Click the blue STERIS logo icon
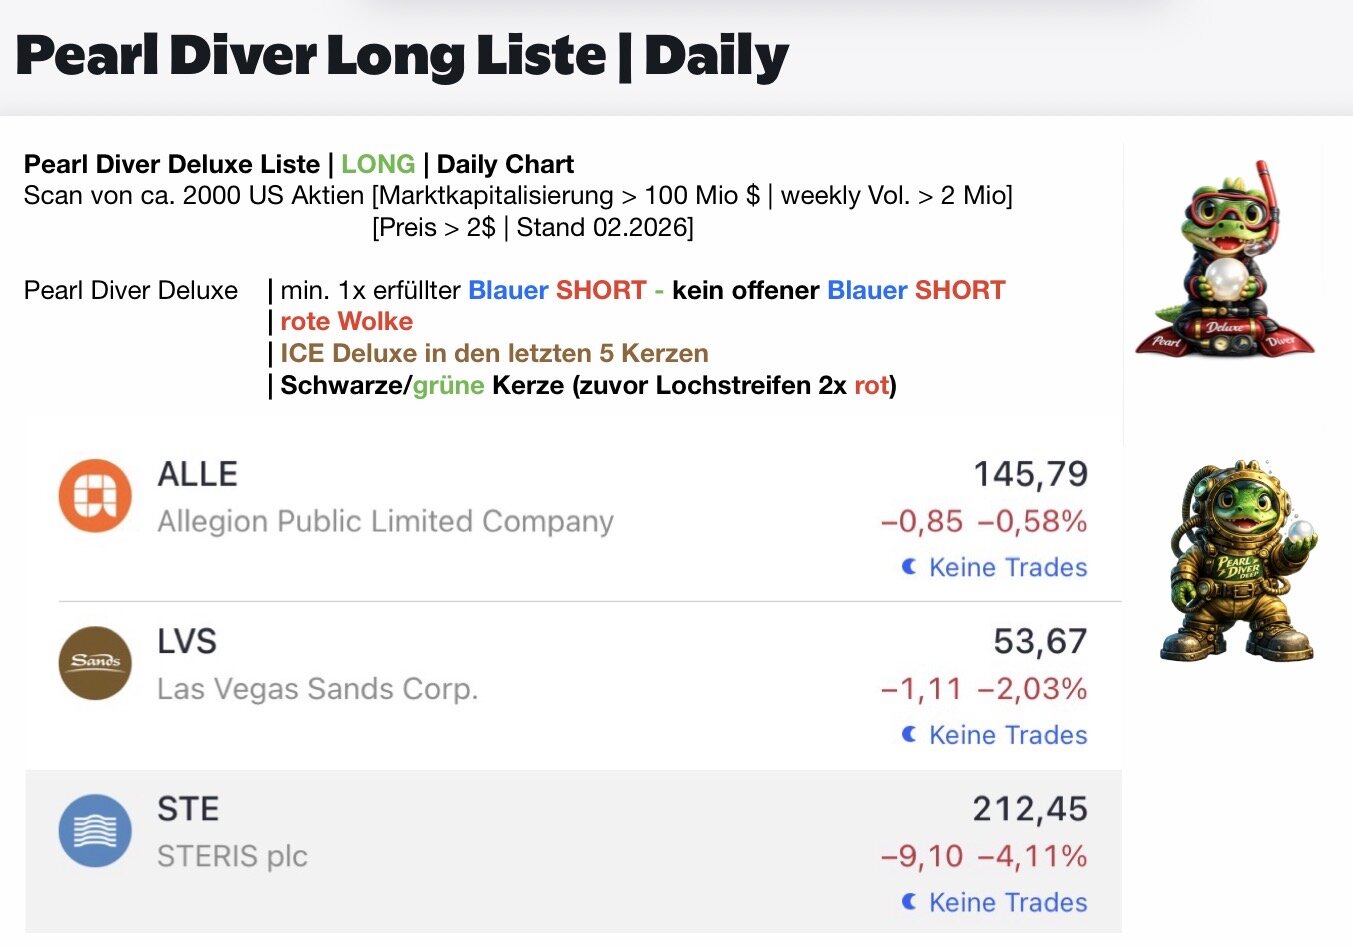 tap(95, 830)
